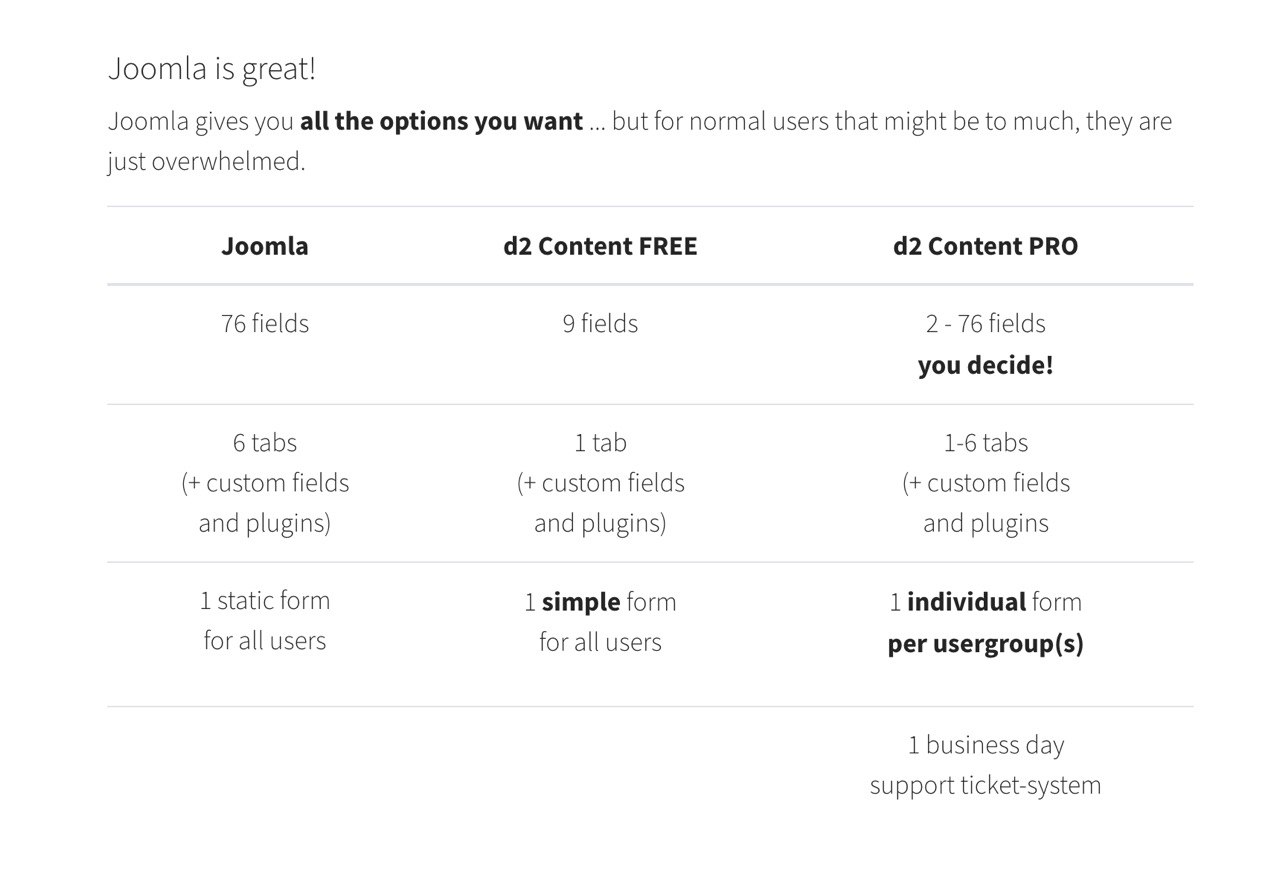Click the Joomla column header
1280x895 pixels.
pyautogui.click(x=265, y=246)
